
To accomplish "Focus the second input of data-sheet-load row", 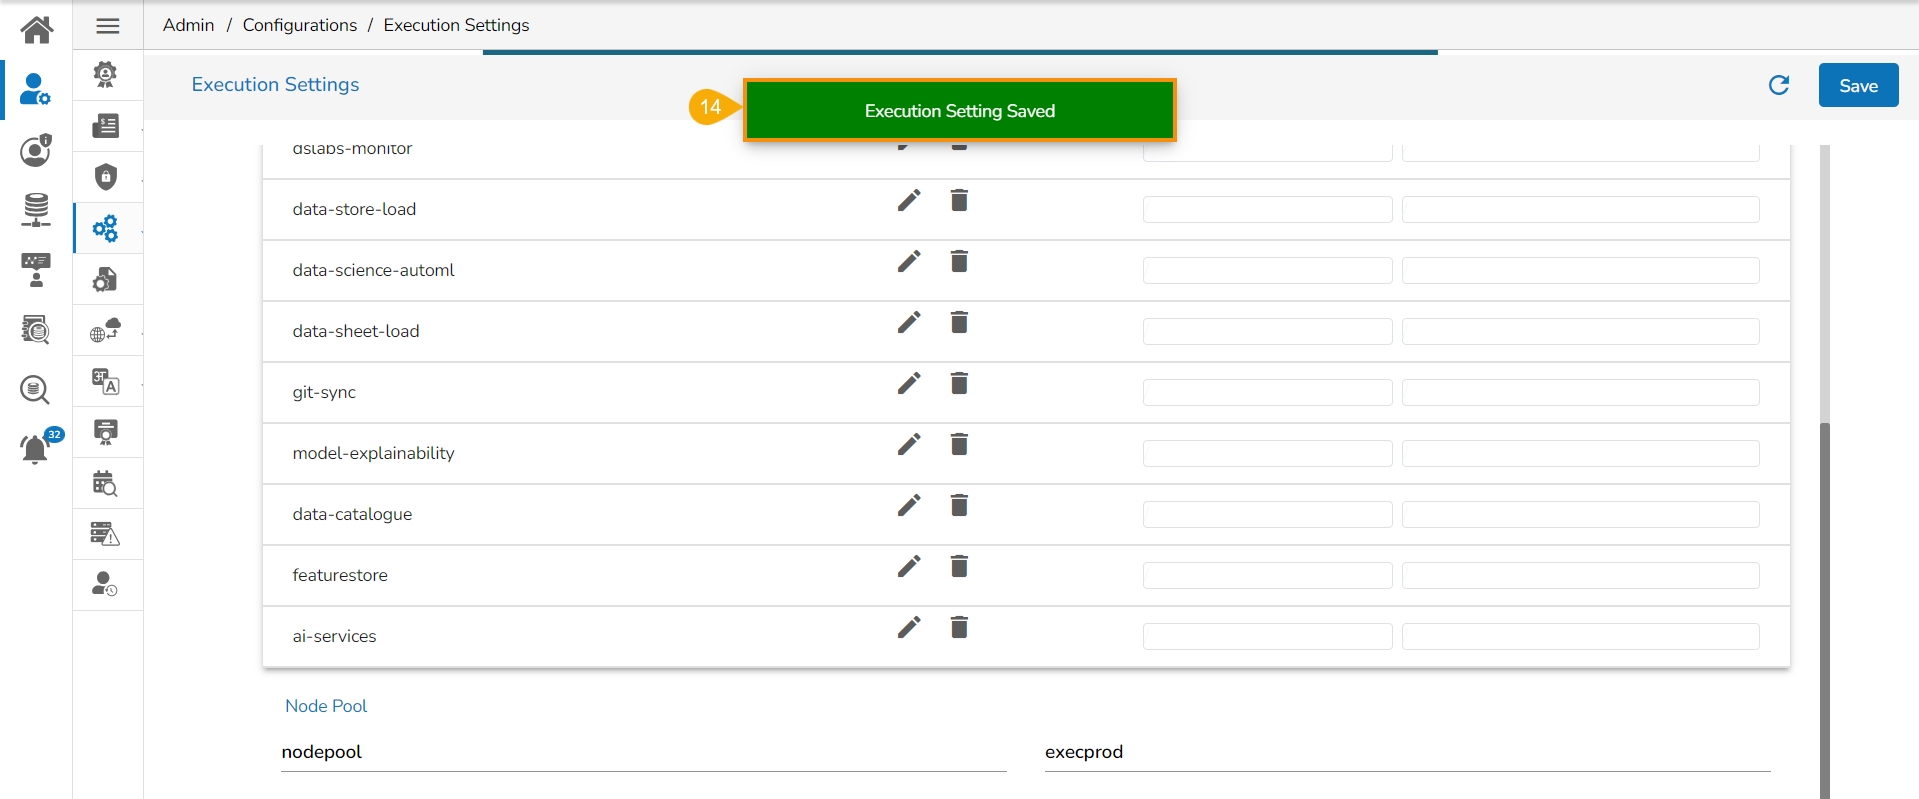I will [x=1581, y=332].
